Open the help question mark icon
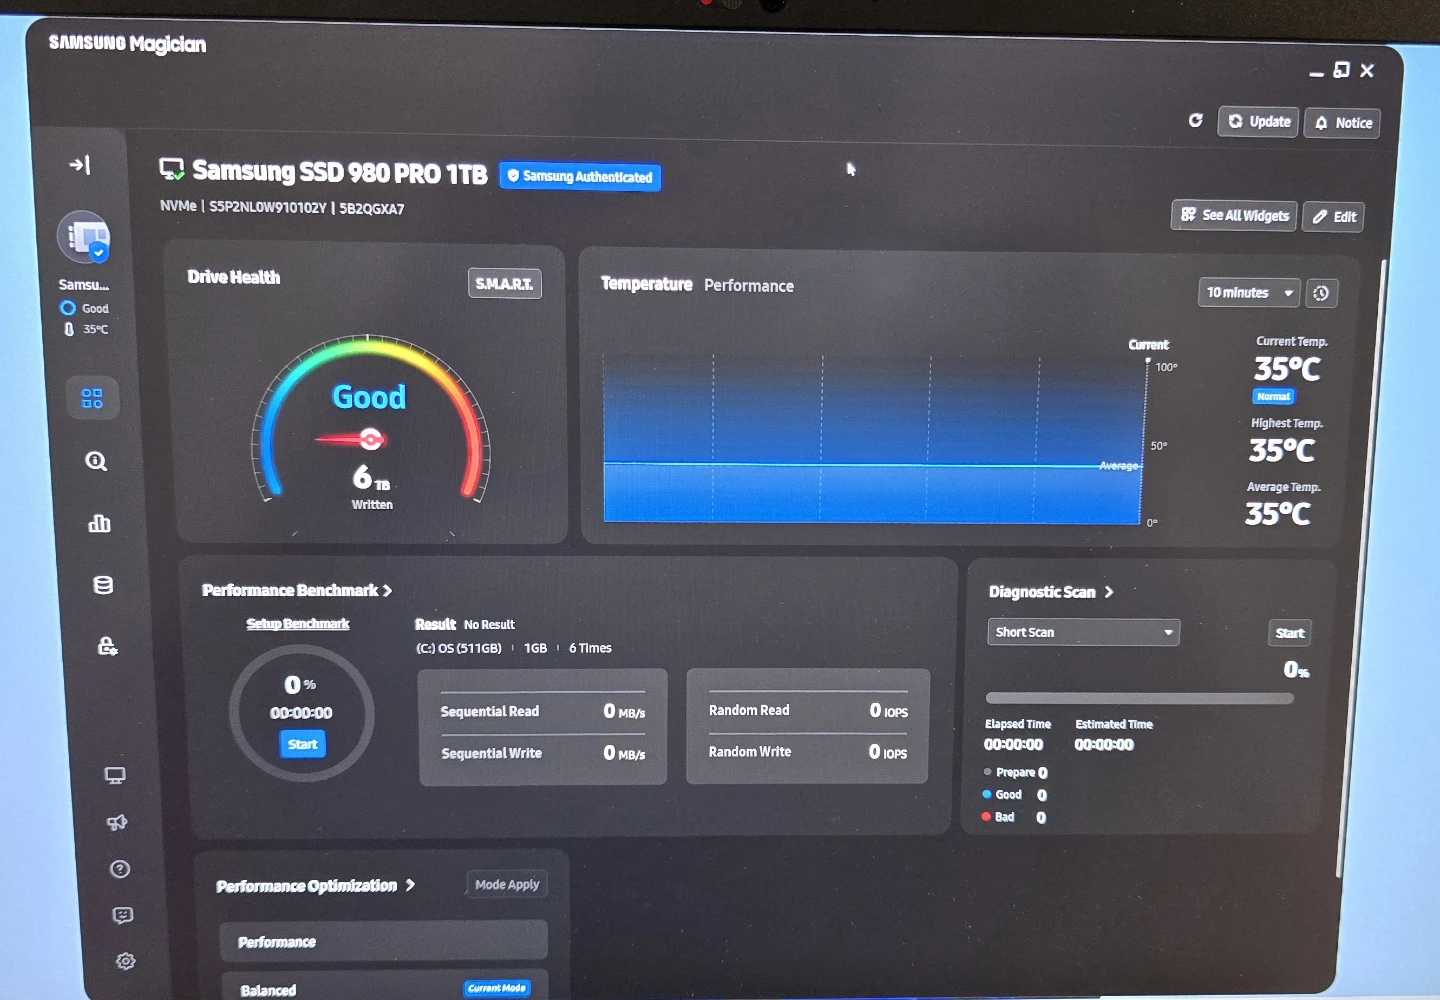The image size is (1440, 1000). (x=120, y=869)
